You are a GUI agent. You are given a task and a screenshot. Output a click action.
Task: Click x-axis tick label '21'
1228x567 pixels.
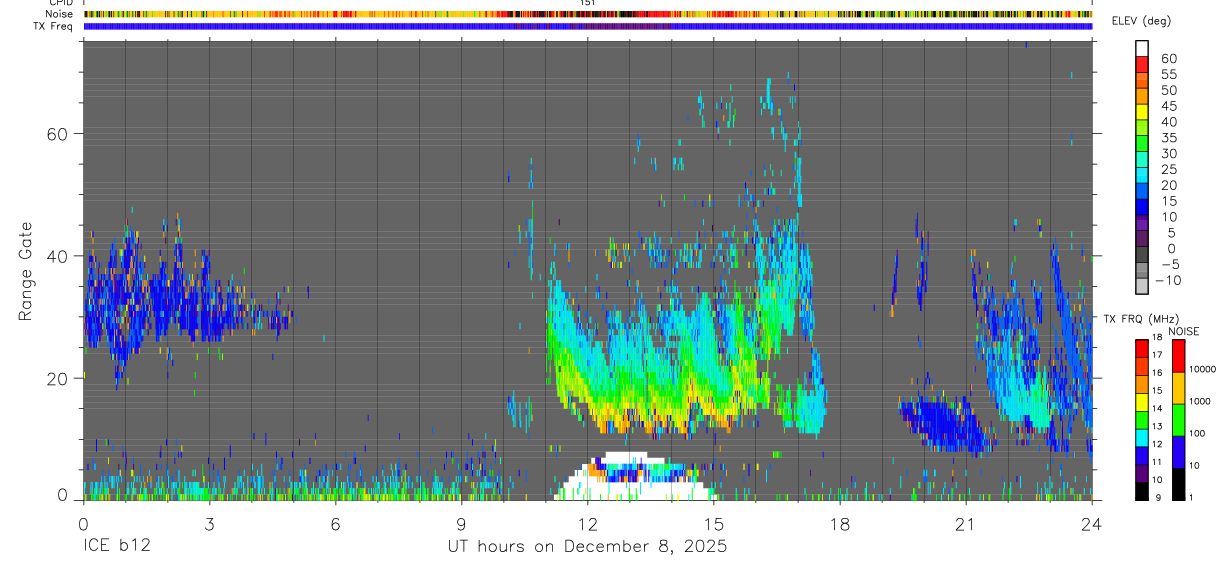[x=965, y=523]
